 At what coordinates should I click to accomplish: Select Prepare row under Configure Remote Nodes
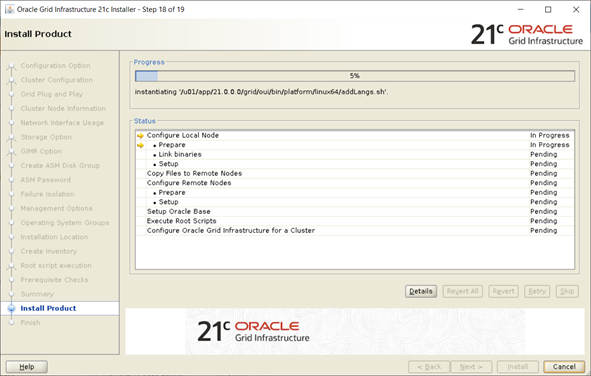355,193
